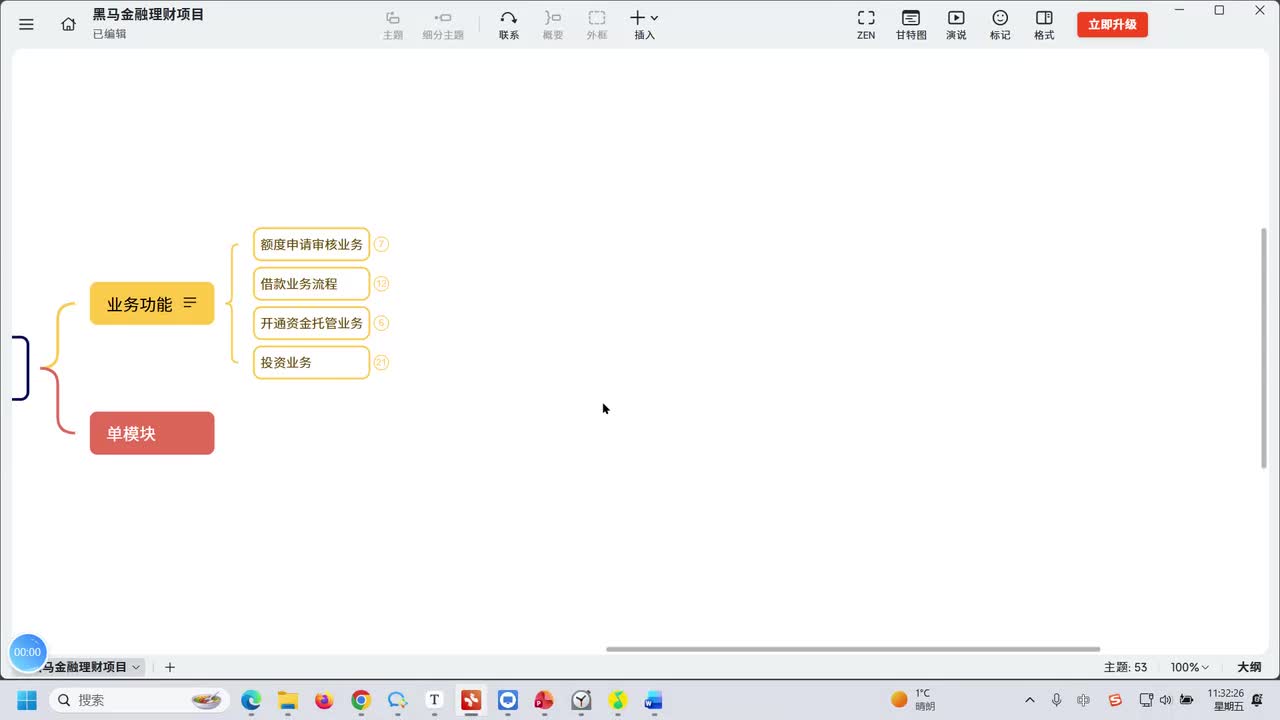Open the Gantt chart (甘特图) view
The width and height of the screenshot is (1280, 720).
pyautogui.click(x=911, y=25)
